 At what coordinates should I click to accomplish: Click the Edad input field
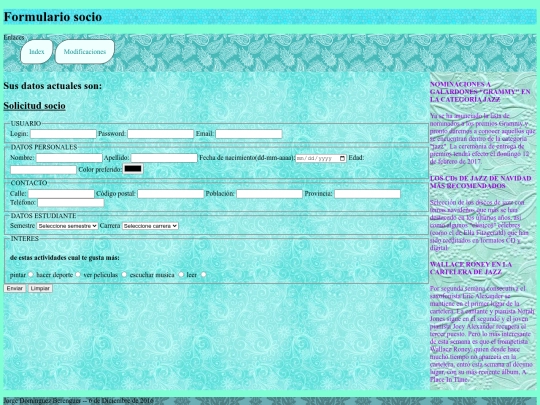click(x=43, y=170)
